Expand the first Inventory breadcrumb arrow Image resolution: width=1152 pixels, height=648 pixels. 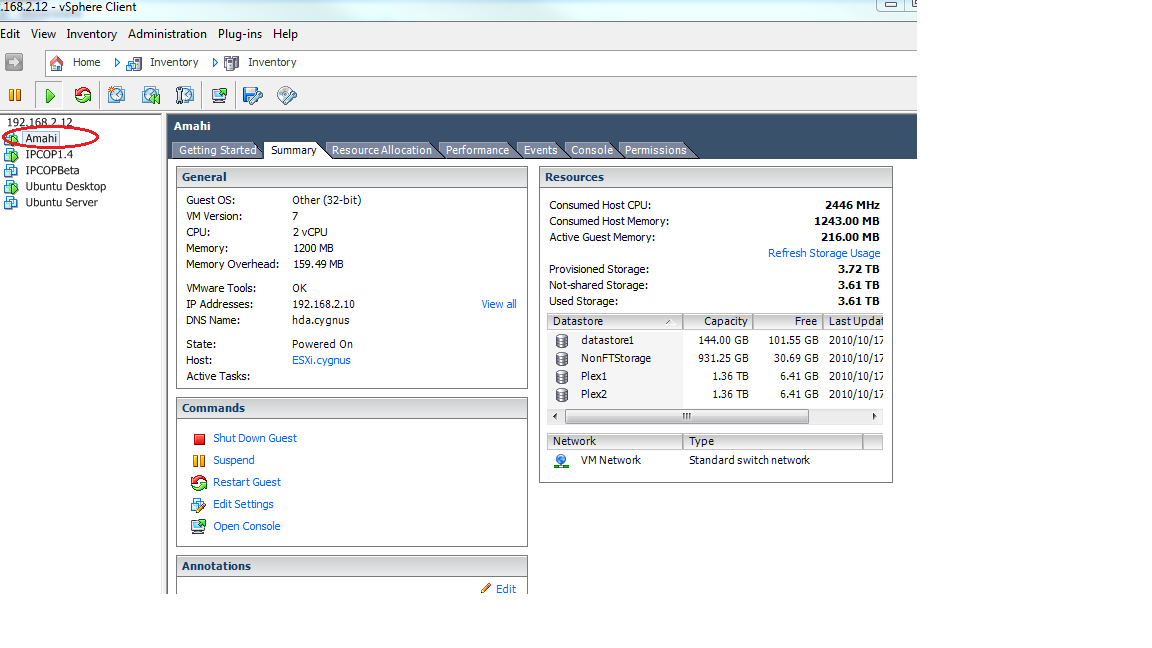pyautogui.click(x=117, y=63)
